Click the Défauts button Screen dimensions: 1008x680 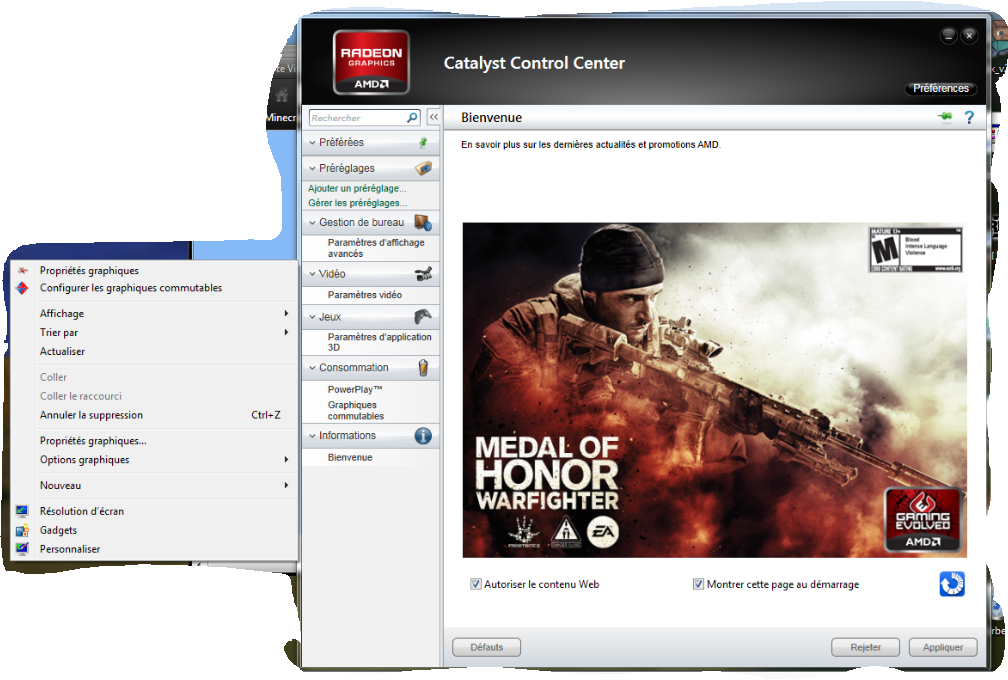tap(487, 647)
